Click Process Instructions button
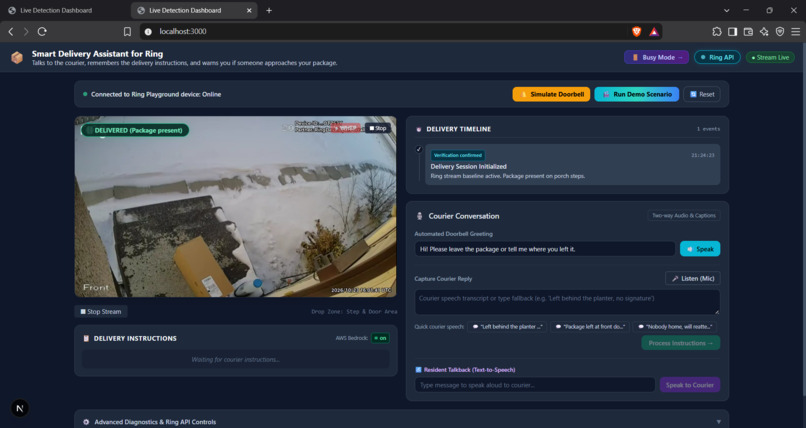The image size is (806, 428). tap(681, 343)
